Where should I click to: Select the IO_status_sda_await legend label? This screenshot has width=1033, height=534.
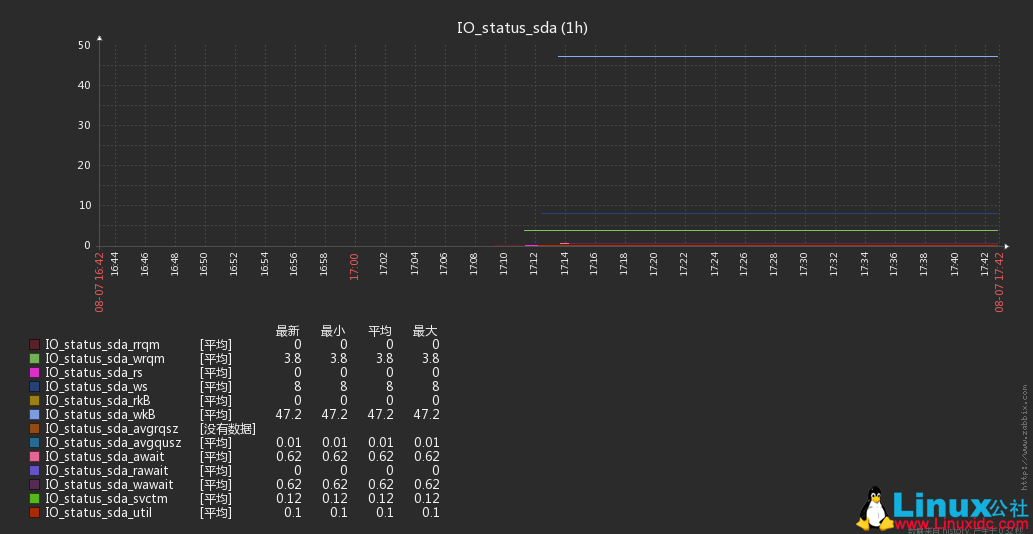(x=105, y=456)
